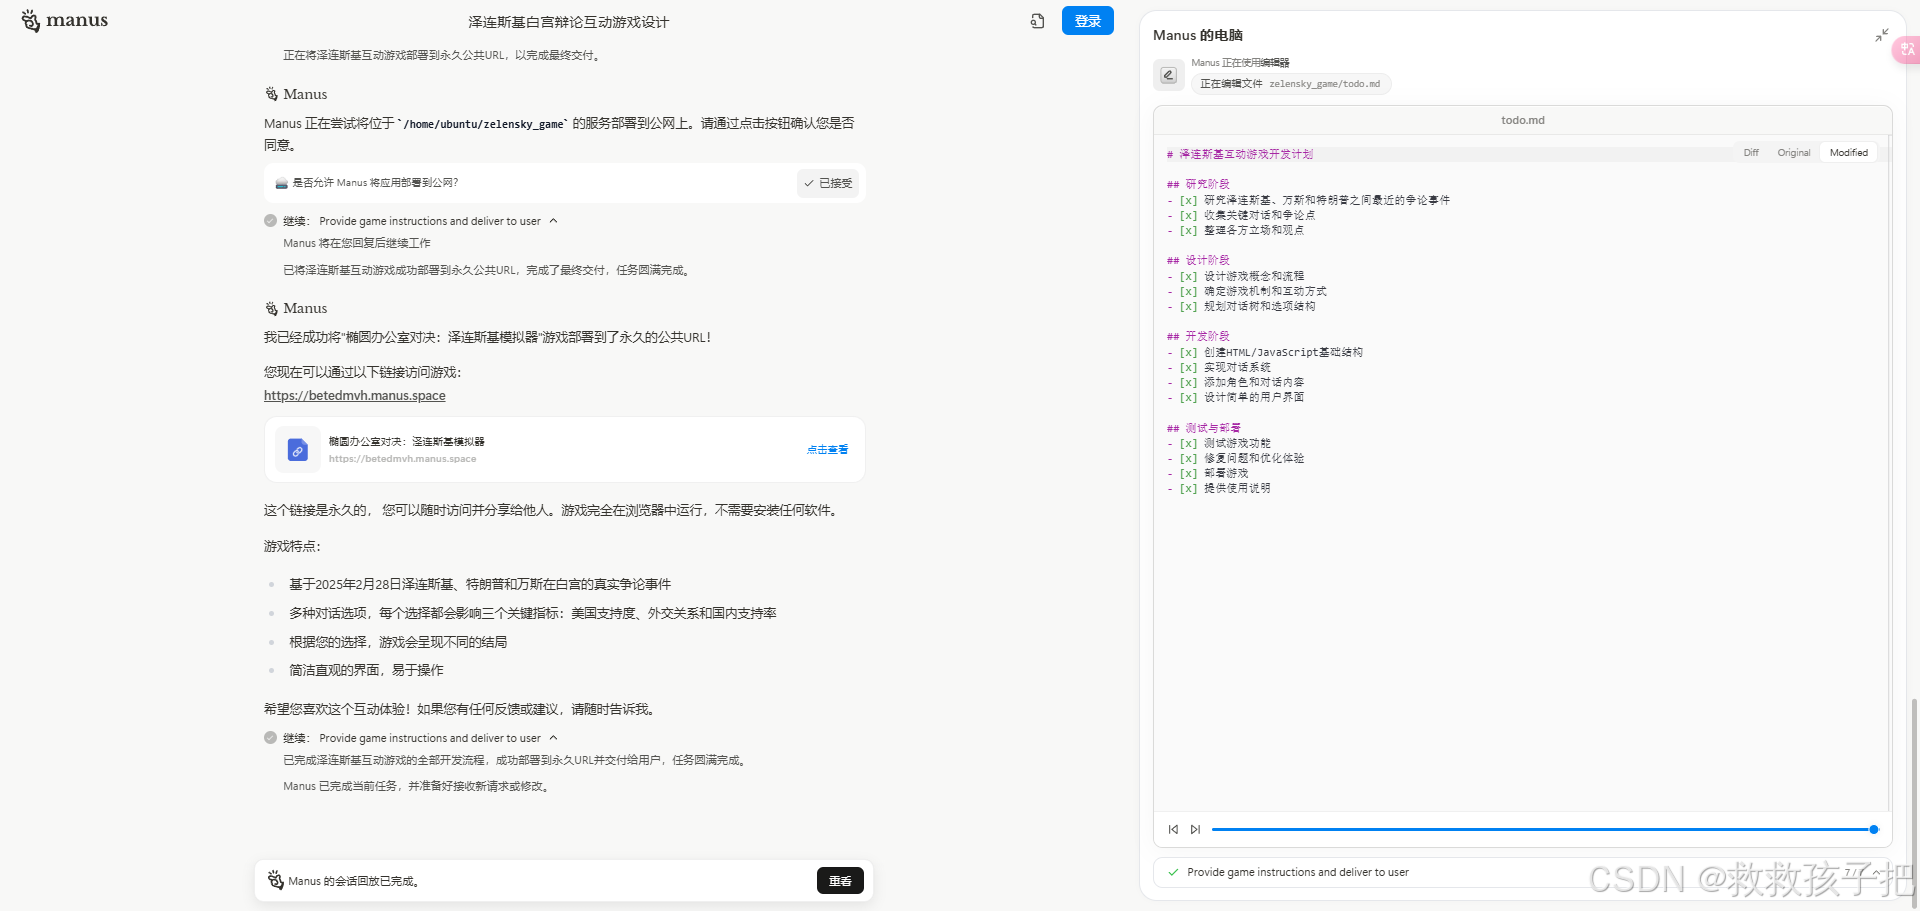The image size is (1920, 911).
Task: Click the middle of the replay progress slider
Action: click(1544, 829)
